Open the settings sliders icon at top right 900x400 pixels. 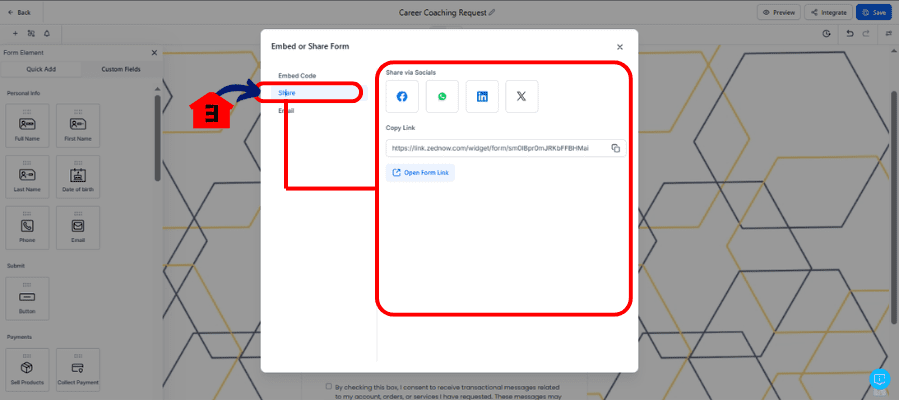coord(889,34)
